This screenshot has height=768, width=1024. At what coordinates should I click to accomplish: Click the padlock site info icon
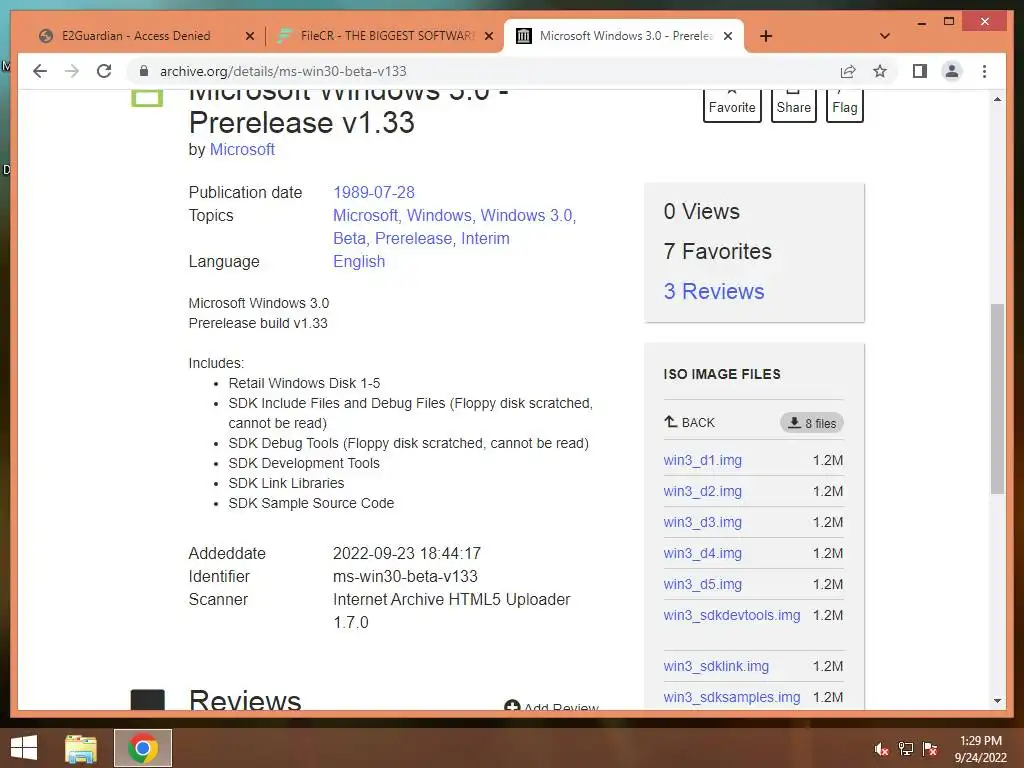[x=144, y=71]
